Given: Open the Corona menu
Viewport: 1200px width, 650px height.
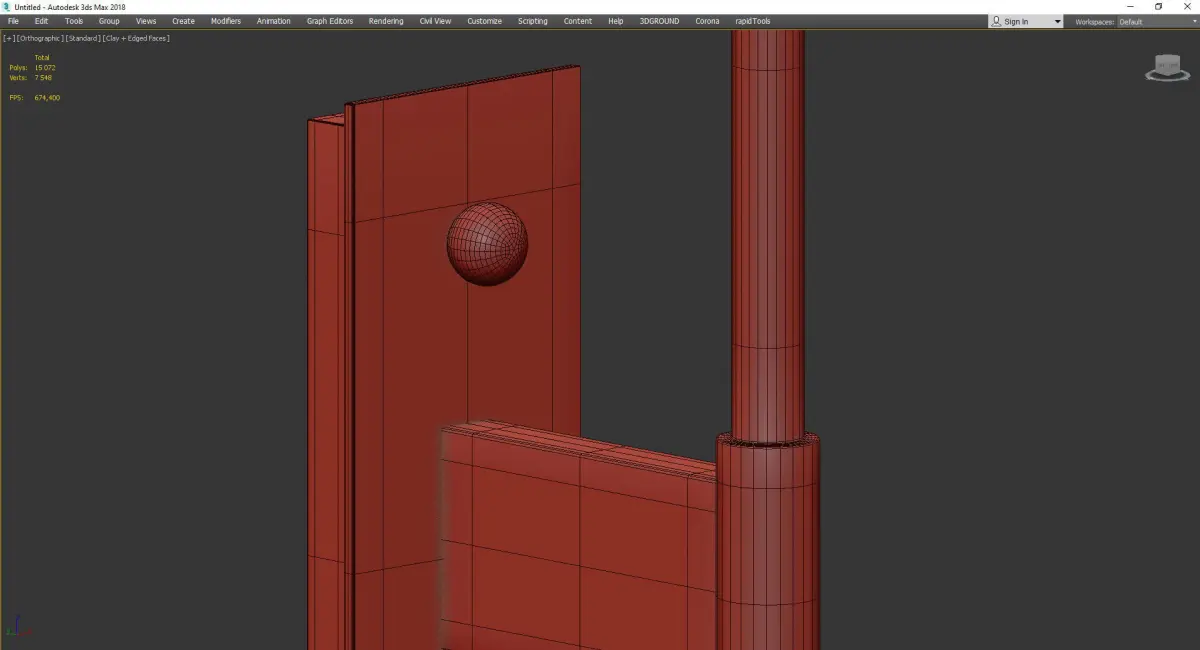Looking at the screenshot, I should coord(707,21).
